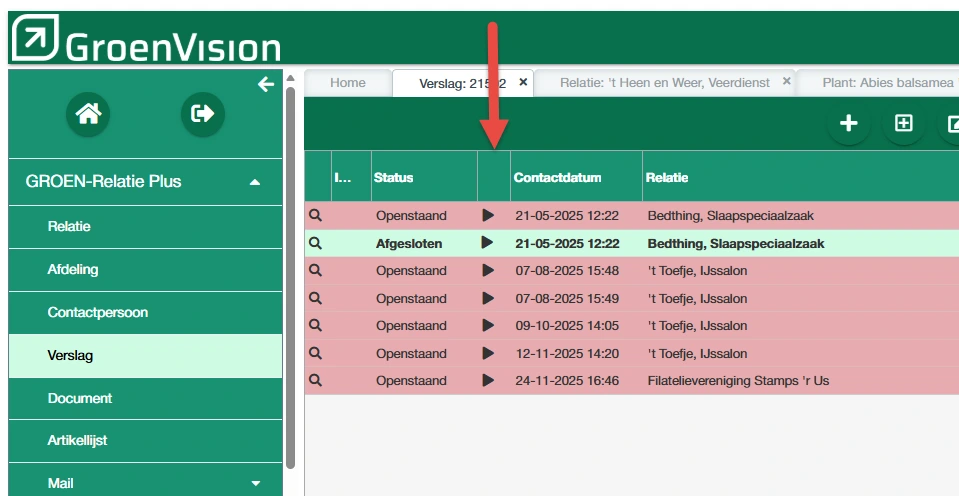Click the sidebar scrollbar up arrow
Viewport: 959px width, 496px height.
291,78
